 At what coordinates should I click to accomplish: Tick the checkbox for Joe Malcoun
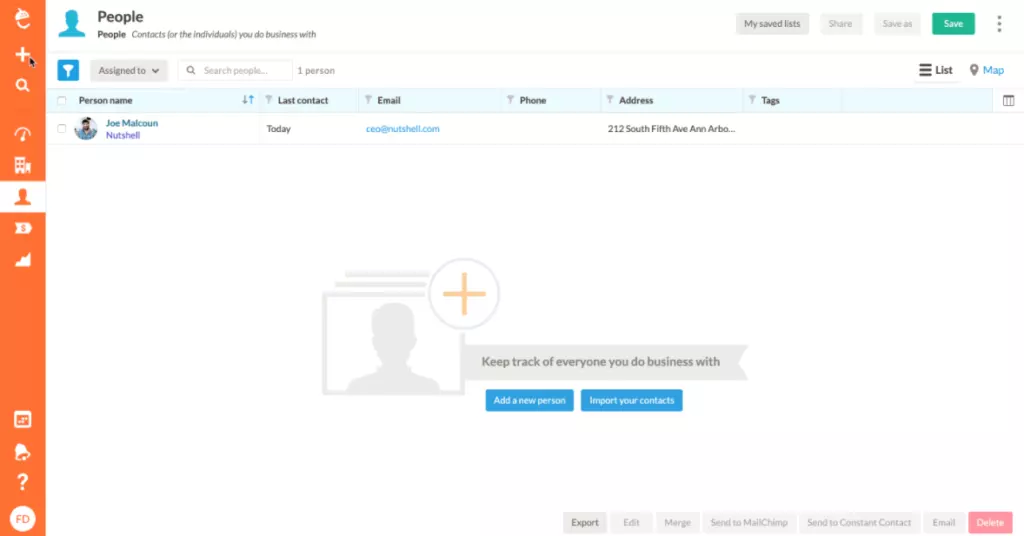(x=61, y=129)
